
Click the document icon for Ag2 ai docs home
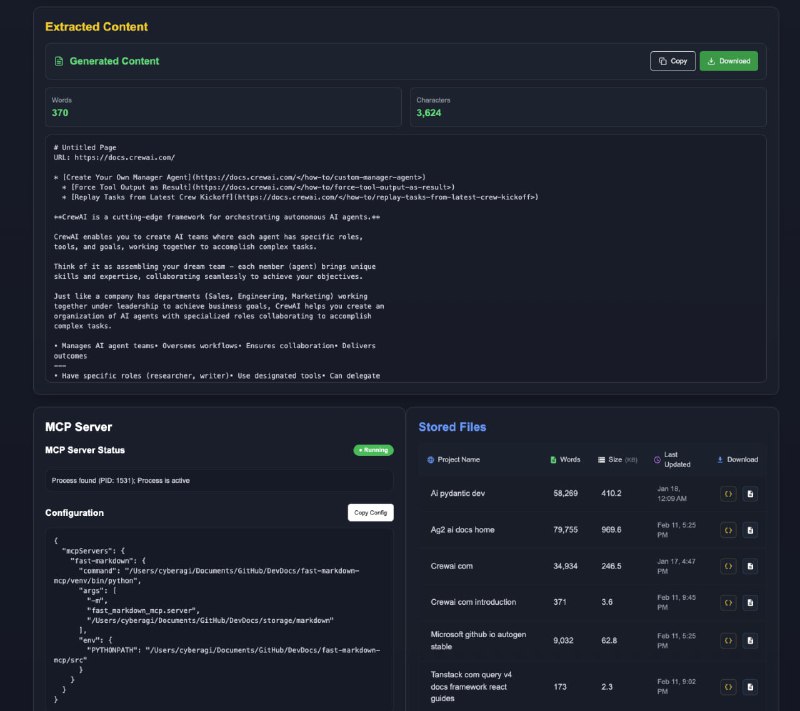tap(750, 530)
